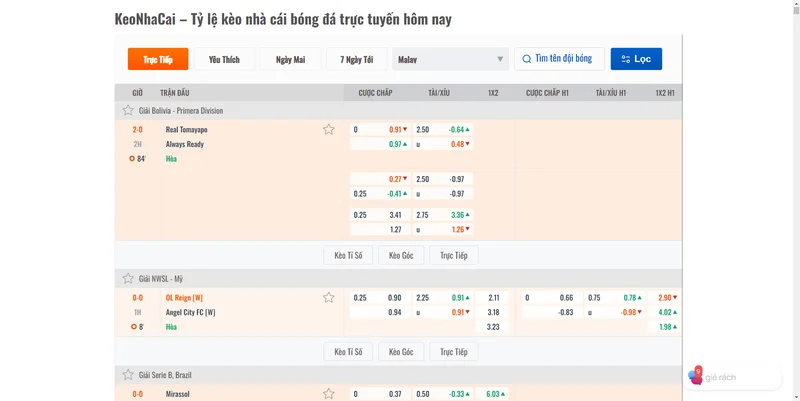Switch to the Trực Tiếp tab
Image resolution: width=800 pixels, height=401 pixels.
click(x=158, y=59)
